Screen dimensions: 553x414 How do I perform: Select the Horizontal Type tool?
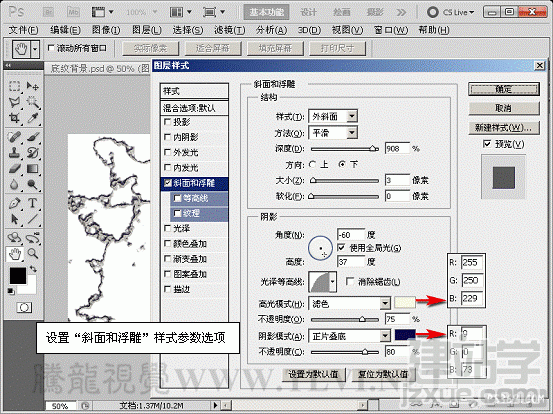point(32,203)
